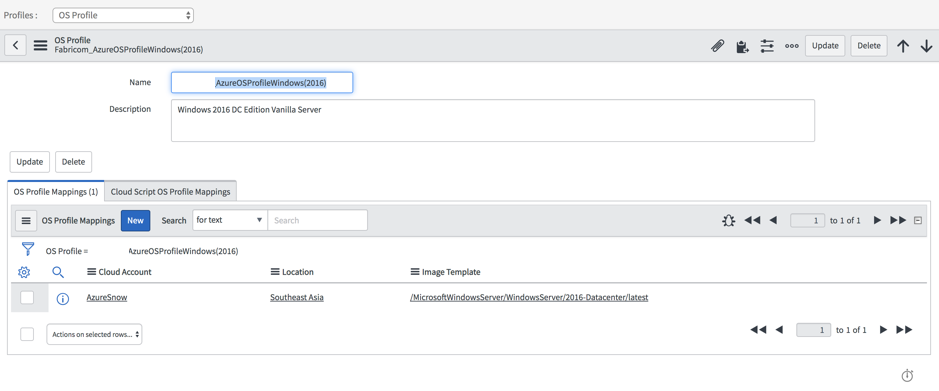Click the response time stopwatch icon
The image size is (939, 391).
pos(907,375)
